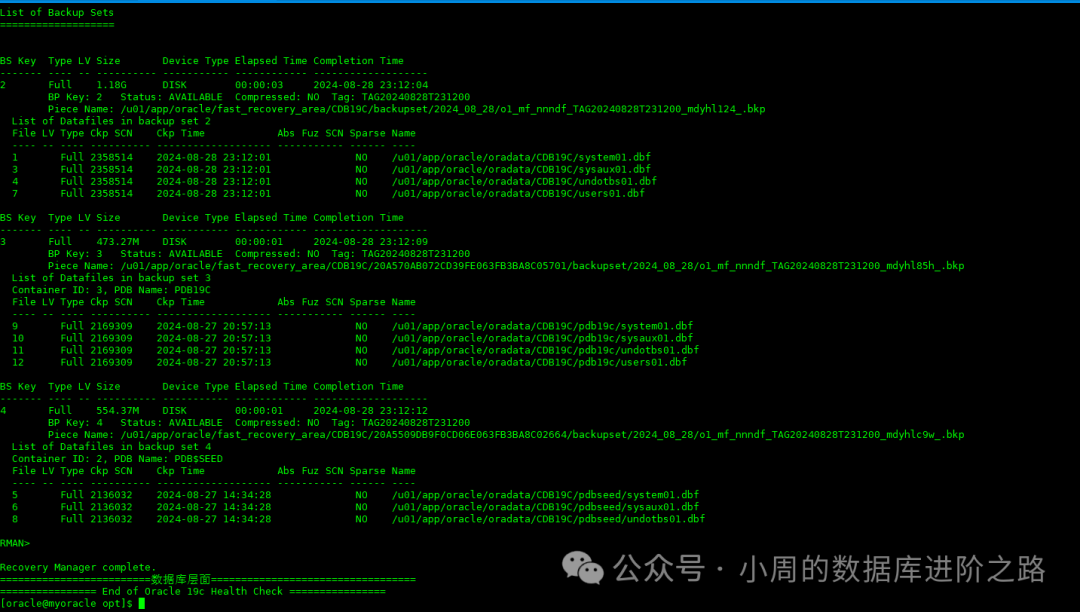
Task: Click completion time '2024-08-28 23:12:09'
Action: point(371,242)
